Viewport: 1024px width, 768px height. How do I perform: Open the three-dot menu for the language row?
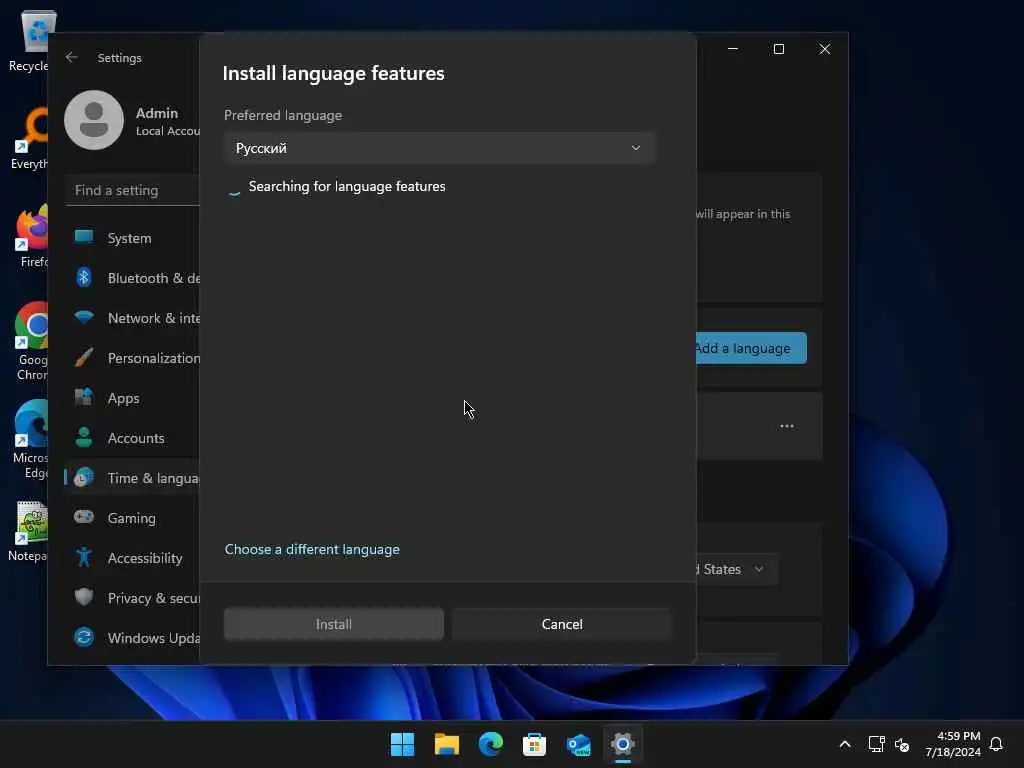[x=786, y=426]
